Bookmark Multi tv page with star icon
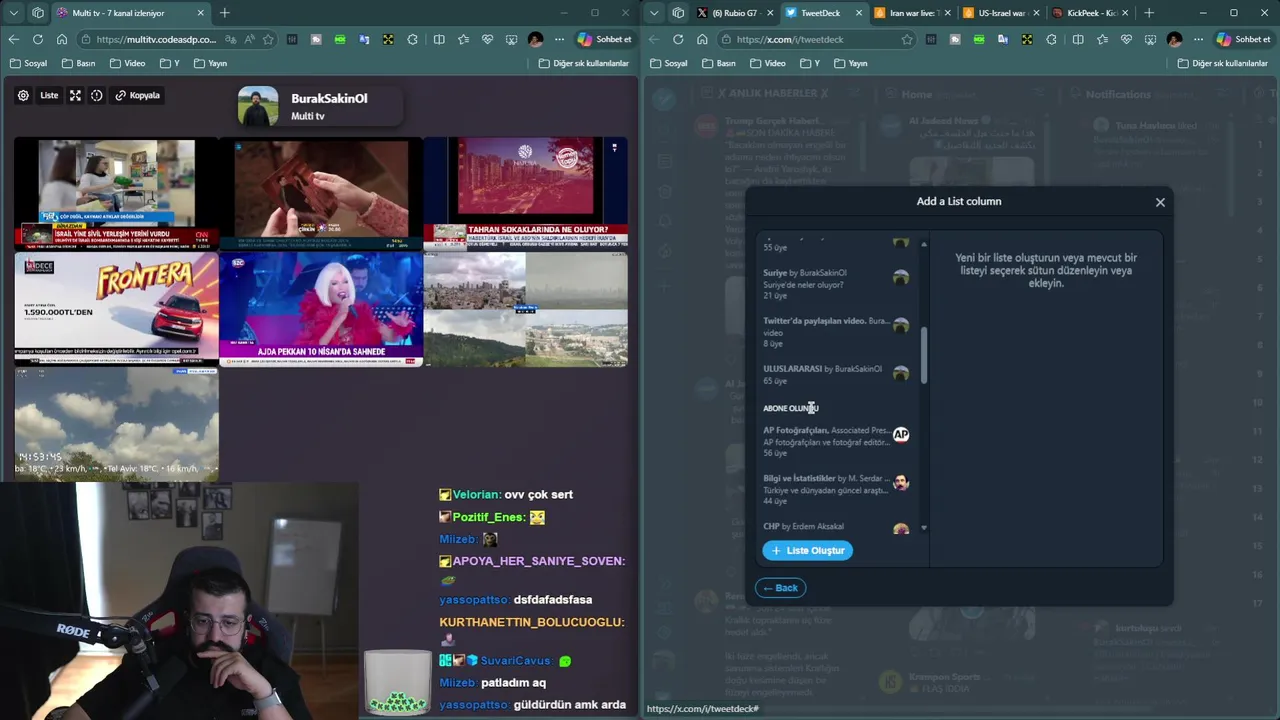The image size is (1280, 720). [268, 39]
